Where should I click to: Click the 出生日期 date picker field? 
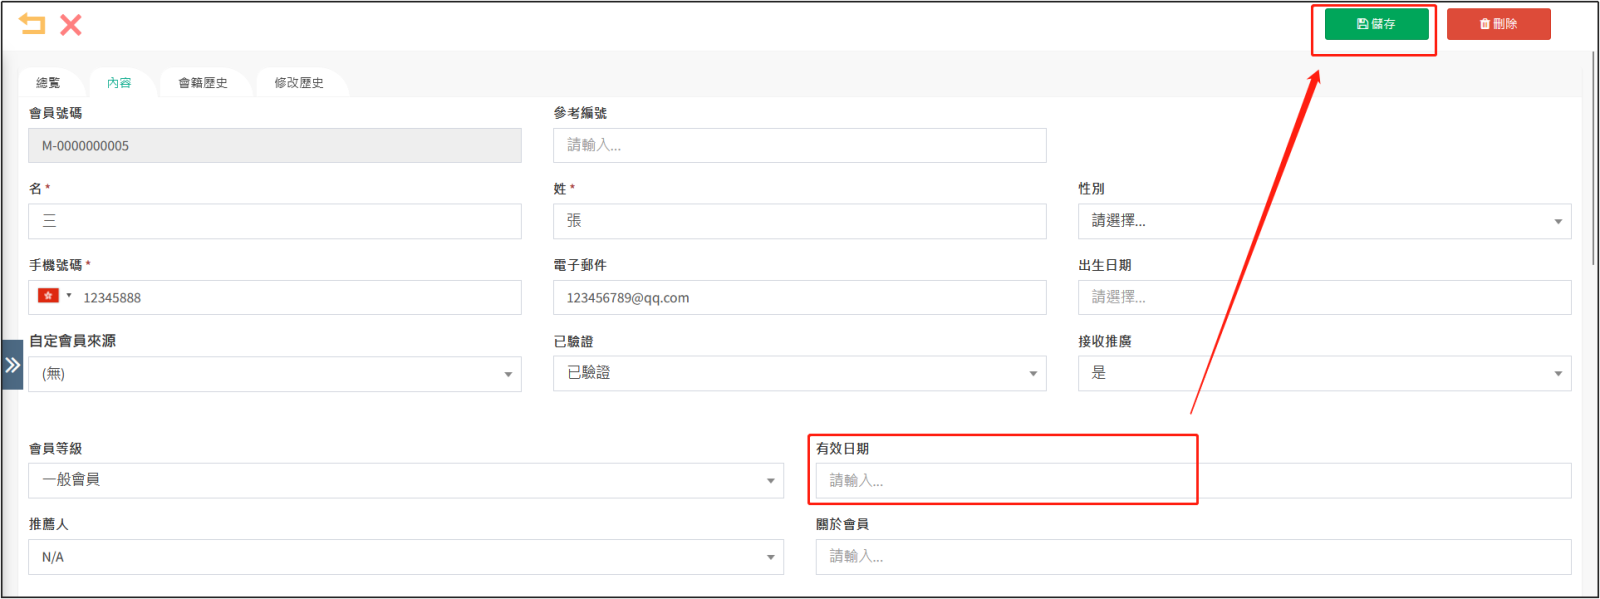pyautogui.click(x=1324, y=297)
